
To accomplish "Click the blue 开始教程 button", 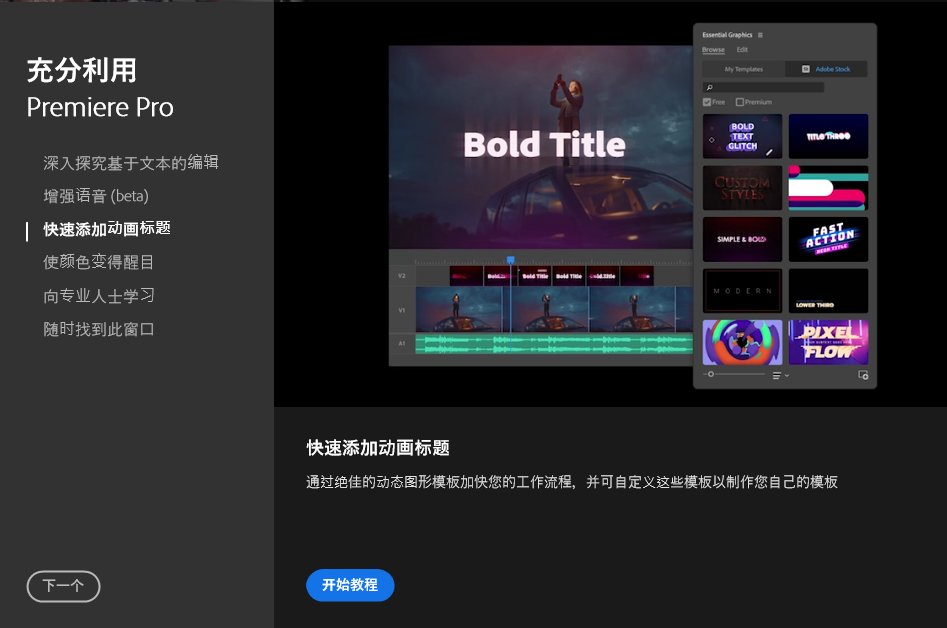I will pyautogui.click(x=350, y=585).
